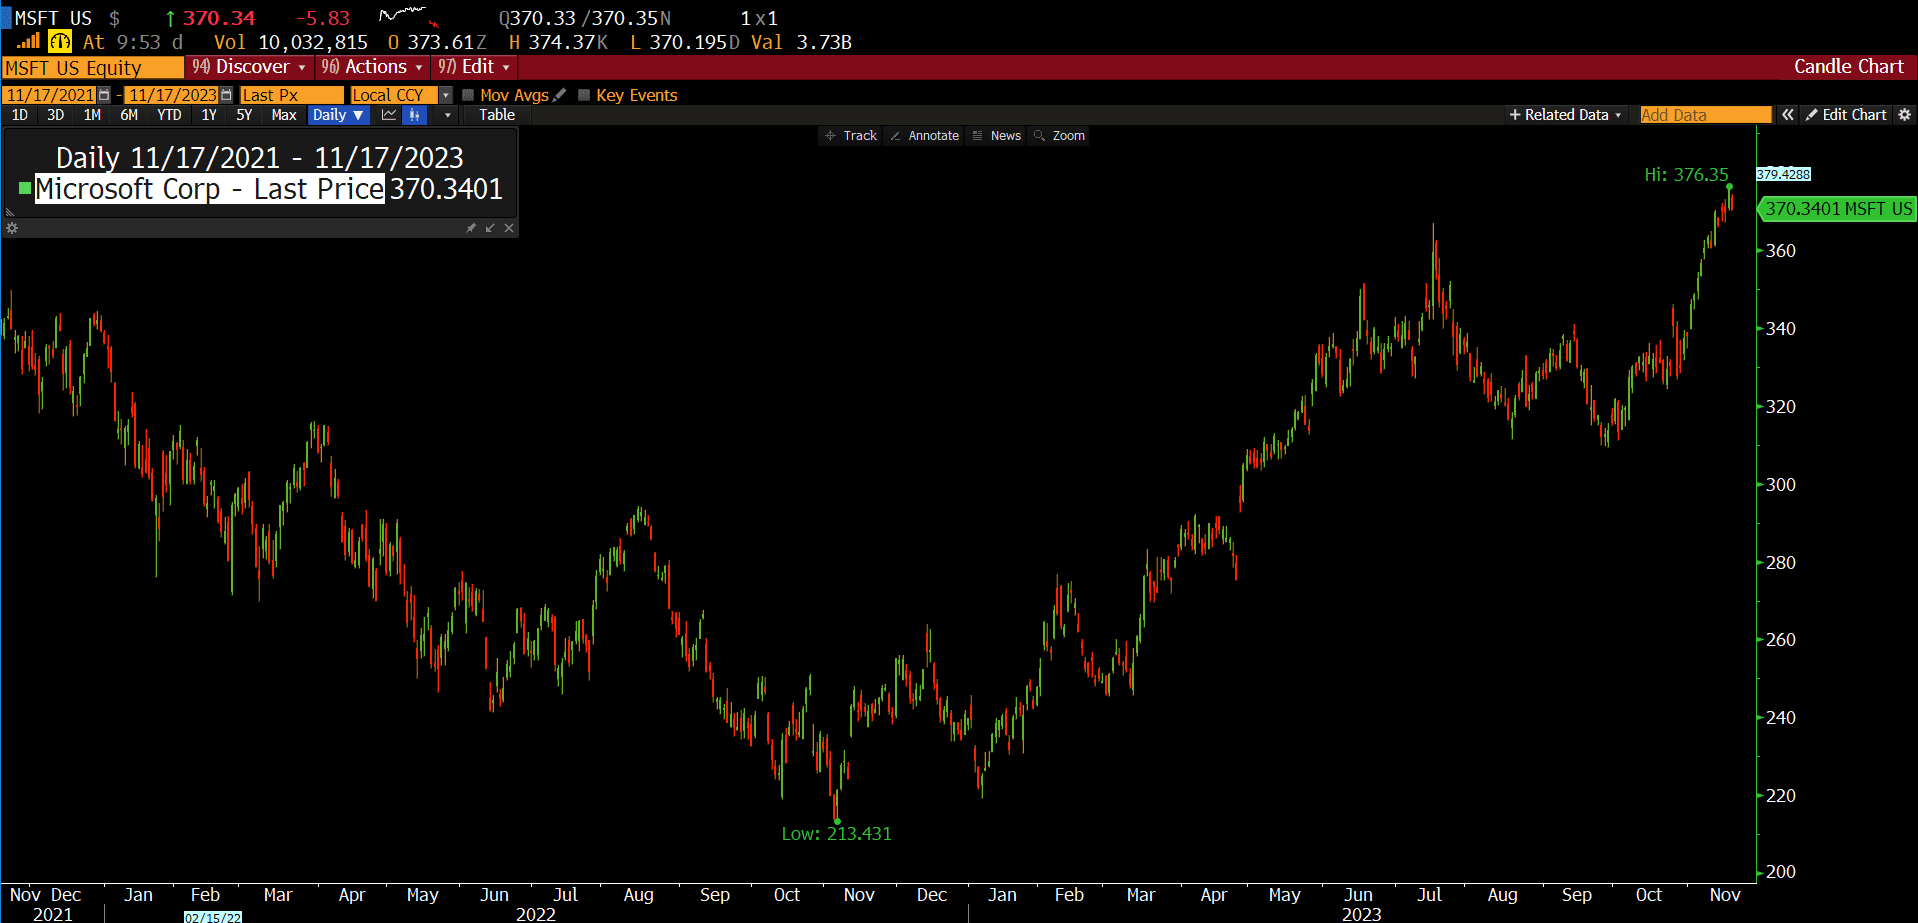
Task: Open chart settings gear at top right
Action: pyautogui.click(x=1904, y=115)
